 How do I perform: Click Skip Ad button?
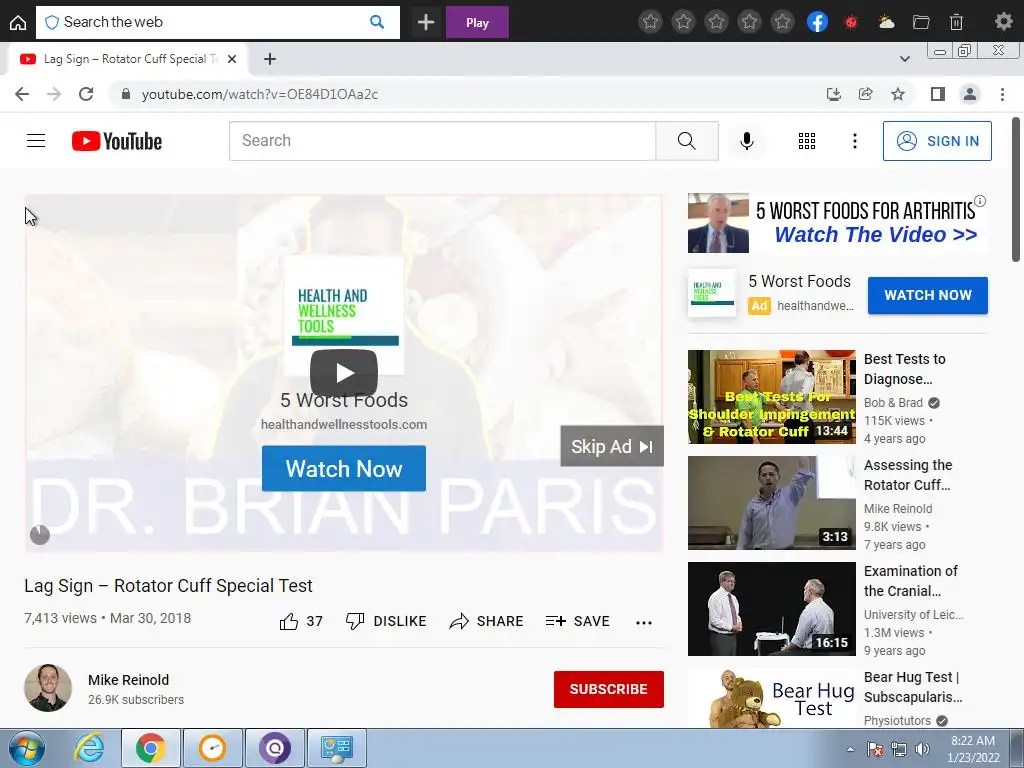pos(612,446)
